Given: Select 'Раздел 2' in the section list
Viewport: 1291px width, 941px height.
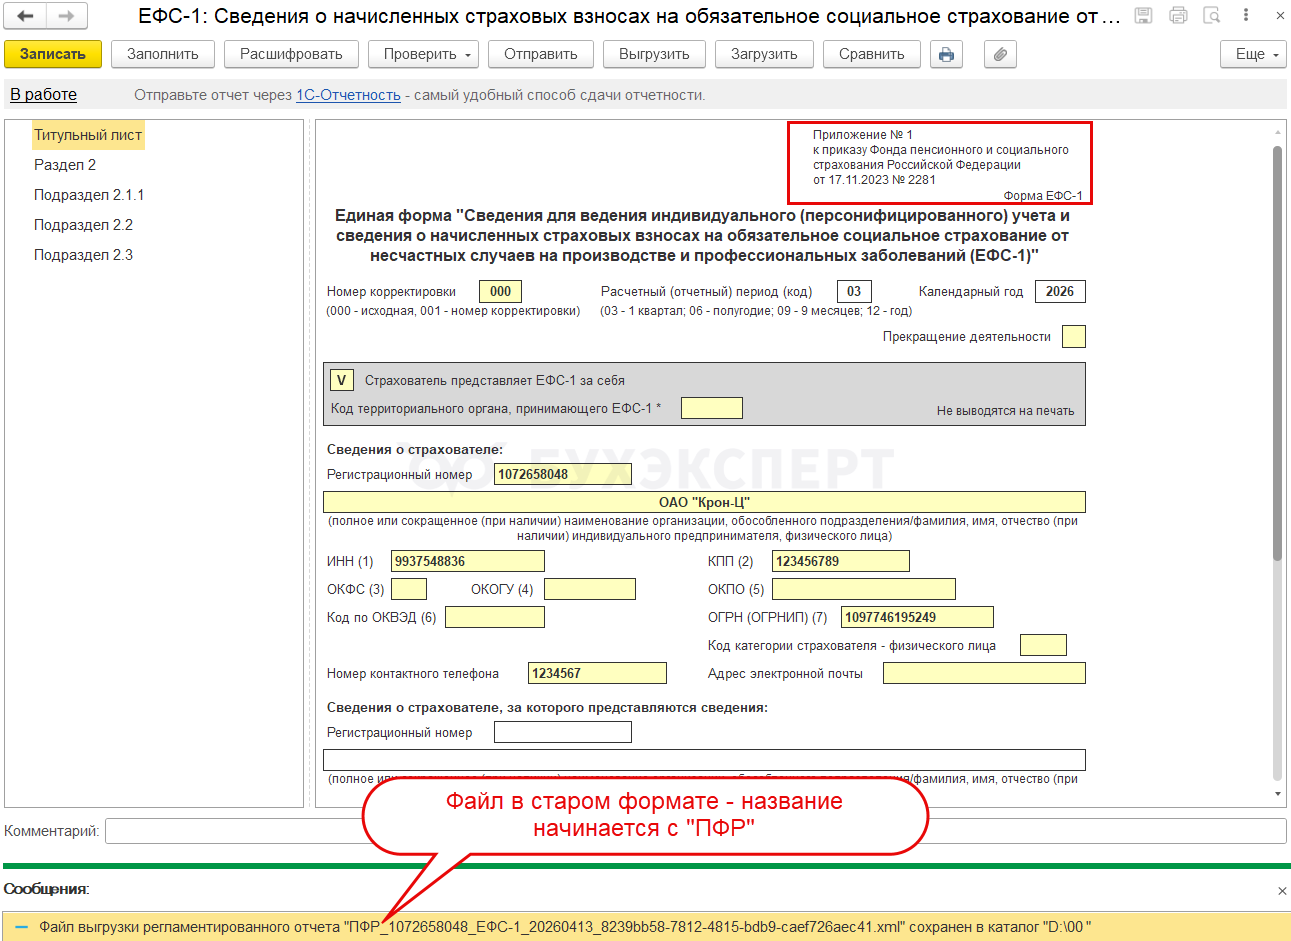Looking at the screenshot, I should (65, 165).
